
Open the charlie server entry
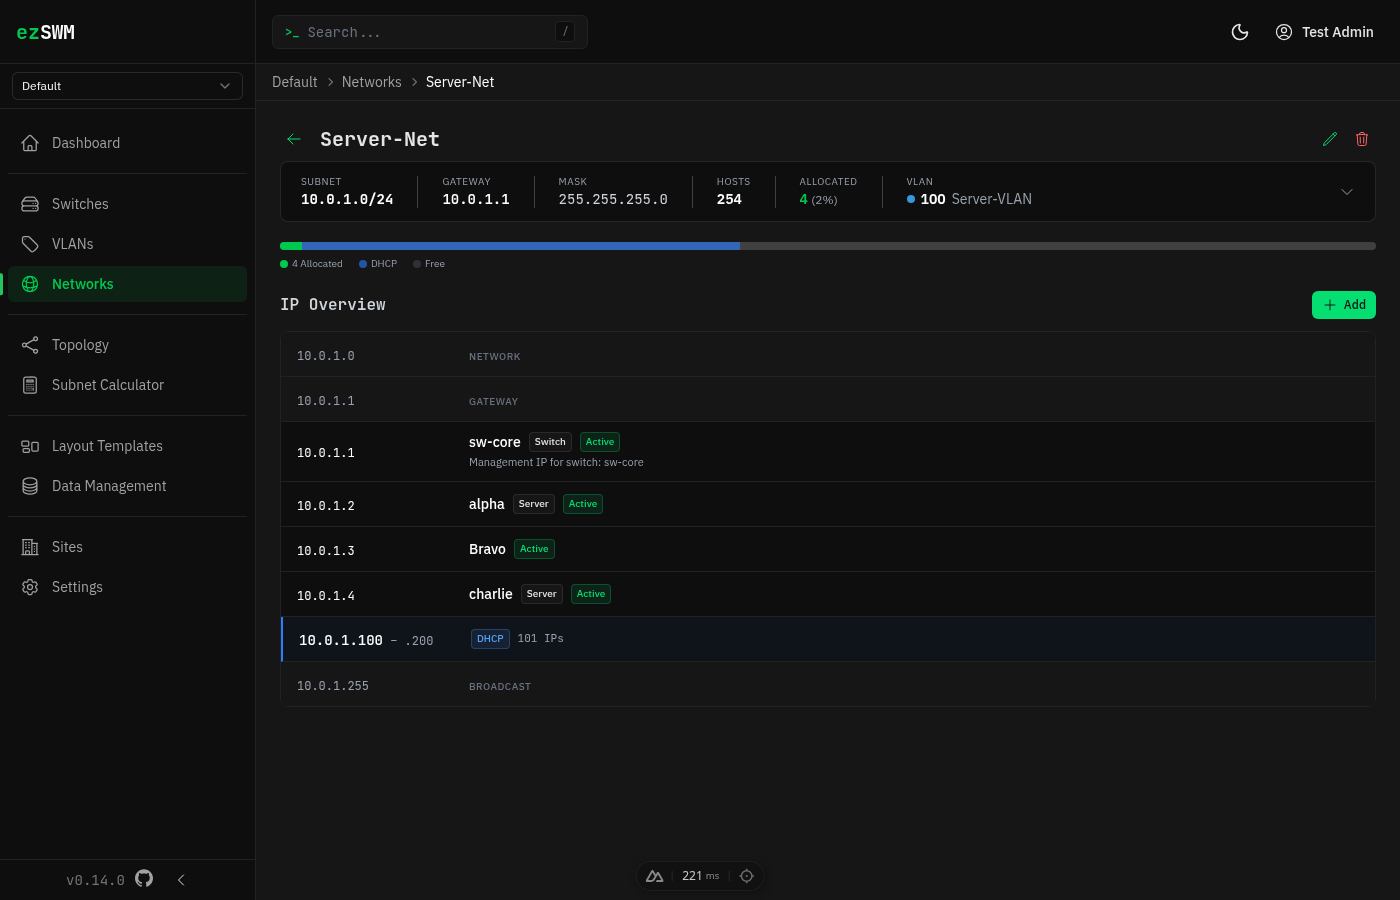[828, 595]
